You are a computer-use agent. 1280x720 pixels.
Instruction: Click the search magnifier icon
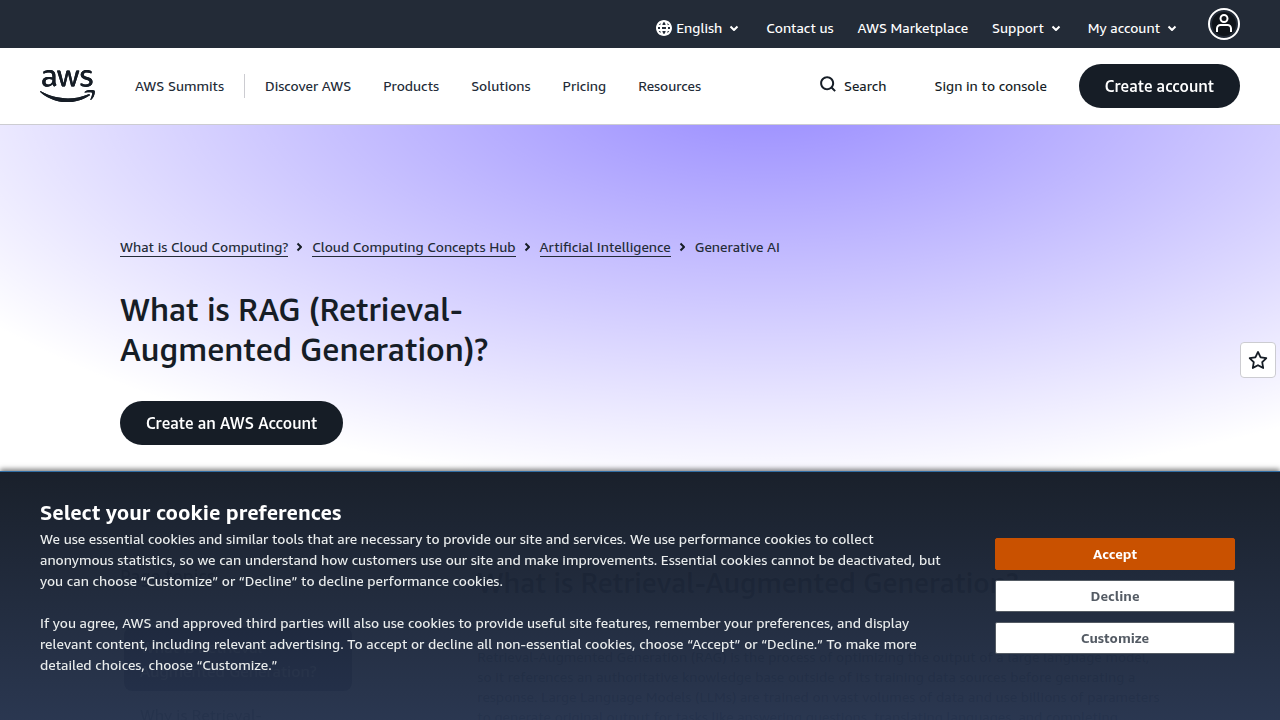click(x=828, y=85)
